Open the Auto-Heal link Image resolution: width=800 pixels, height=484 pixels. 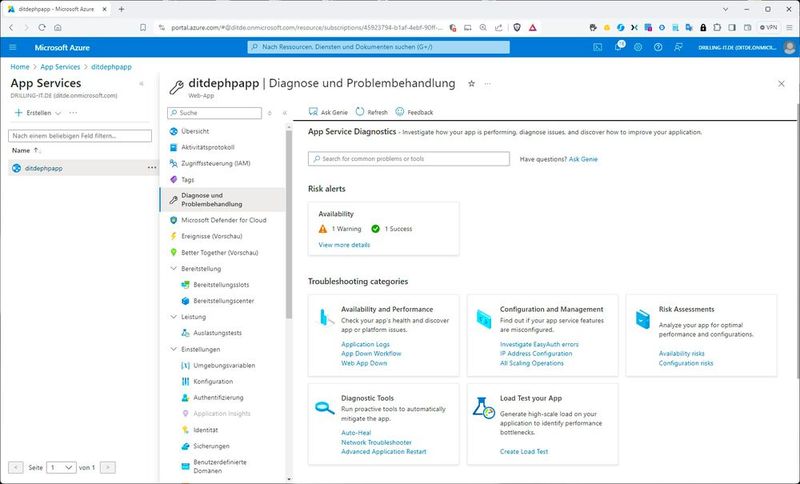point(356,432)
